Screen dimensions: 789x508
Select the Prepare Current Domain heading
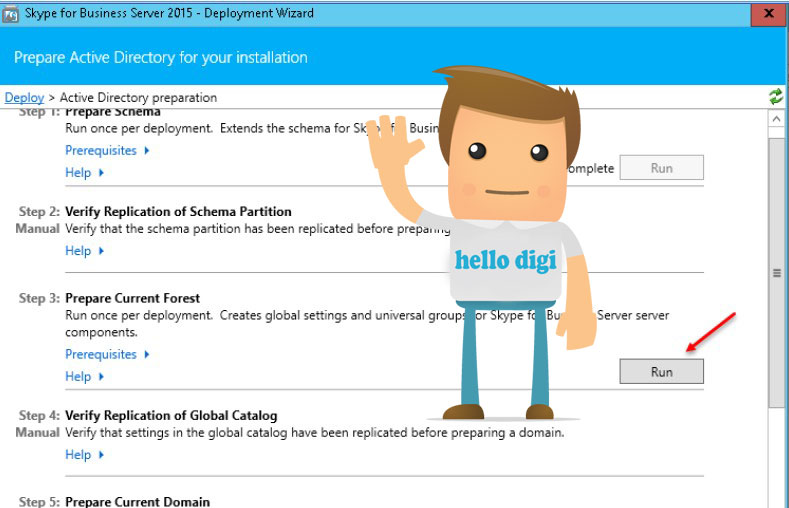(137, 501)
